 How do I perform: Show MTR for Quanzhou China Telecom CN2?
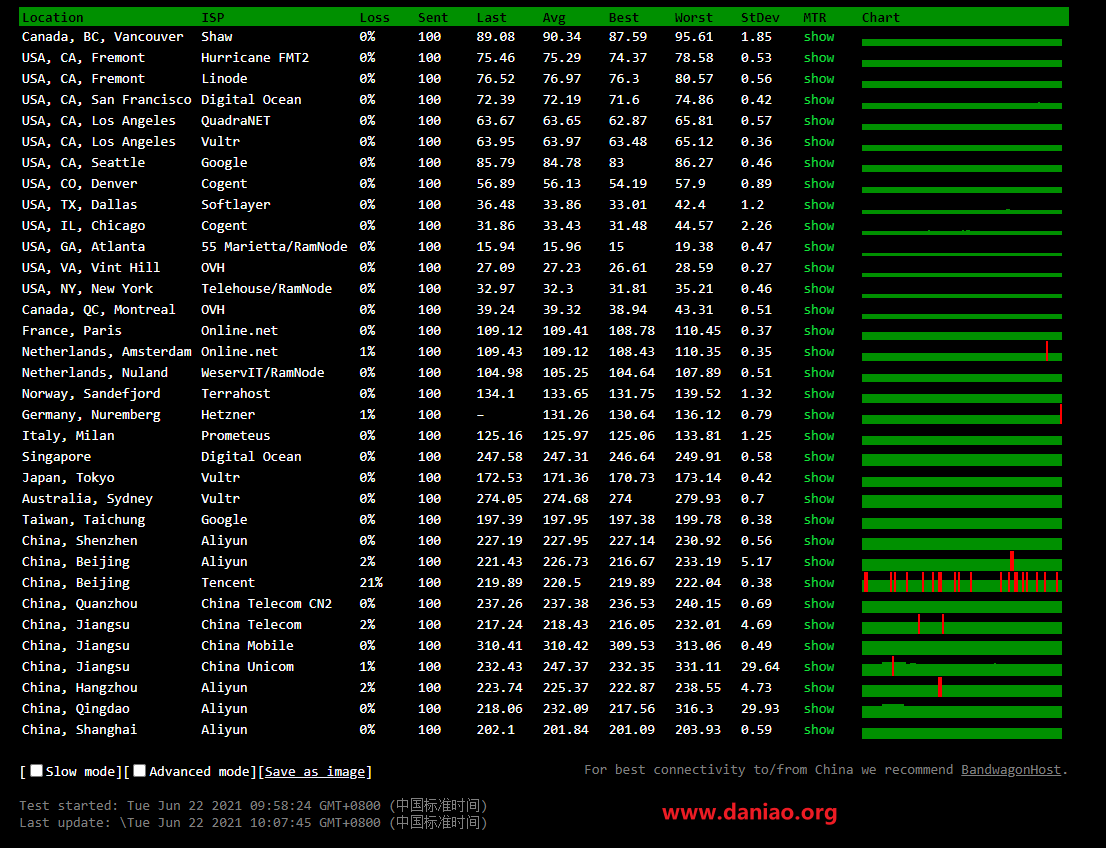pyautogui.click(x=819, y=603)
